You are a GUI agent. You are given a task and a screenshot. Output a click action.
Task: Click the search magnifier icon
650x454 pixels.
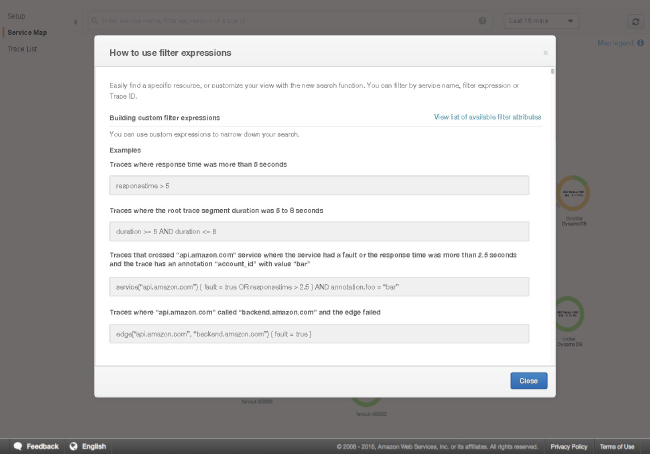[92, 20]
